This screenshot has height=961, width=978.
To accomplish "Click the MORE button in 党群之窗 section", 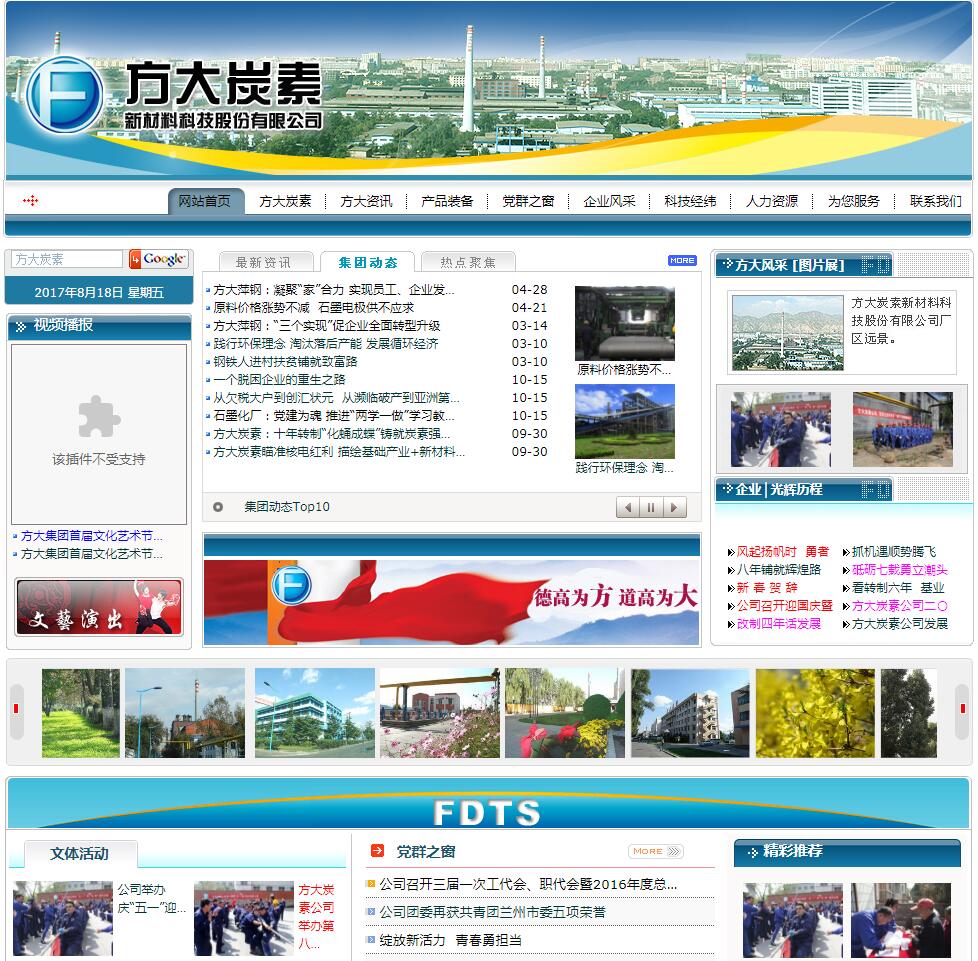I will 656,852.
